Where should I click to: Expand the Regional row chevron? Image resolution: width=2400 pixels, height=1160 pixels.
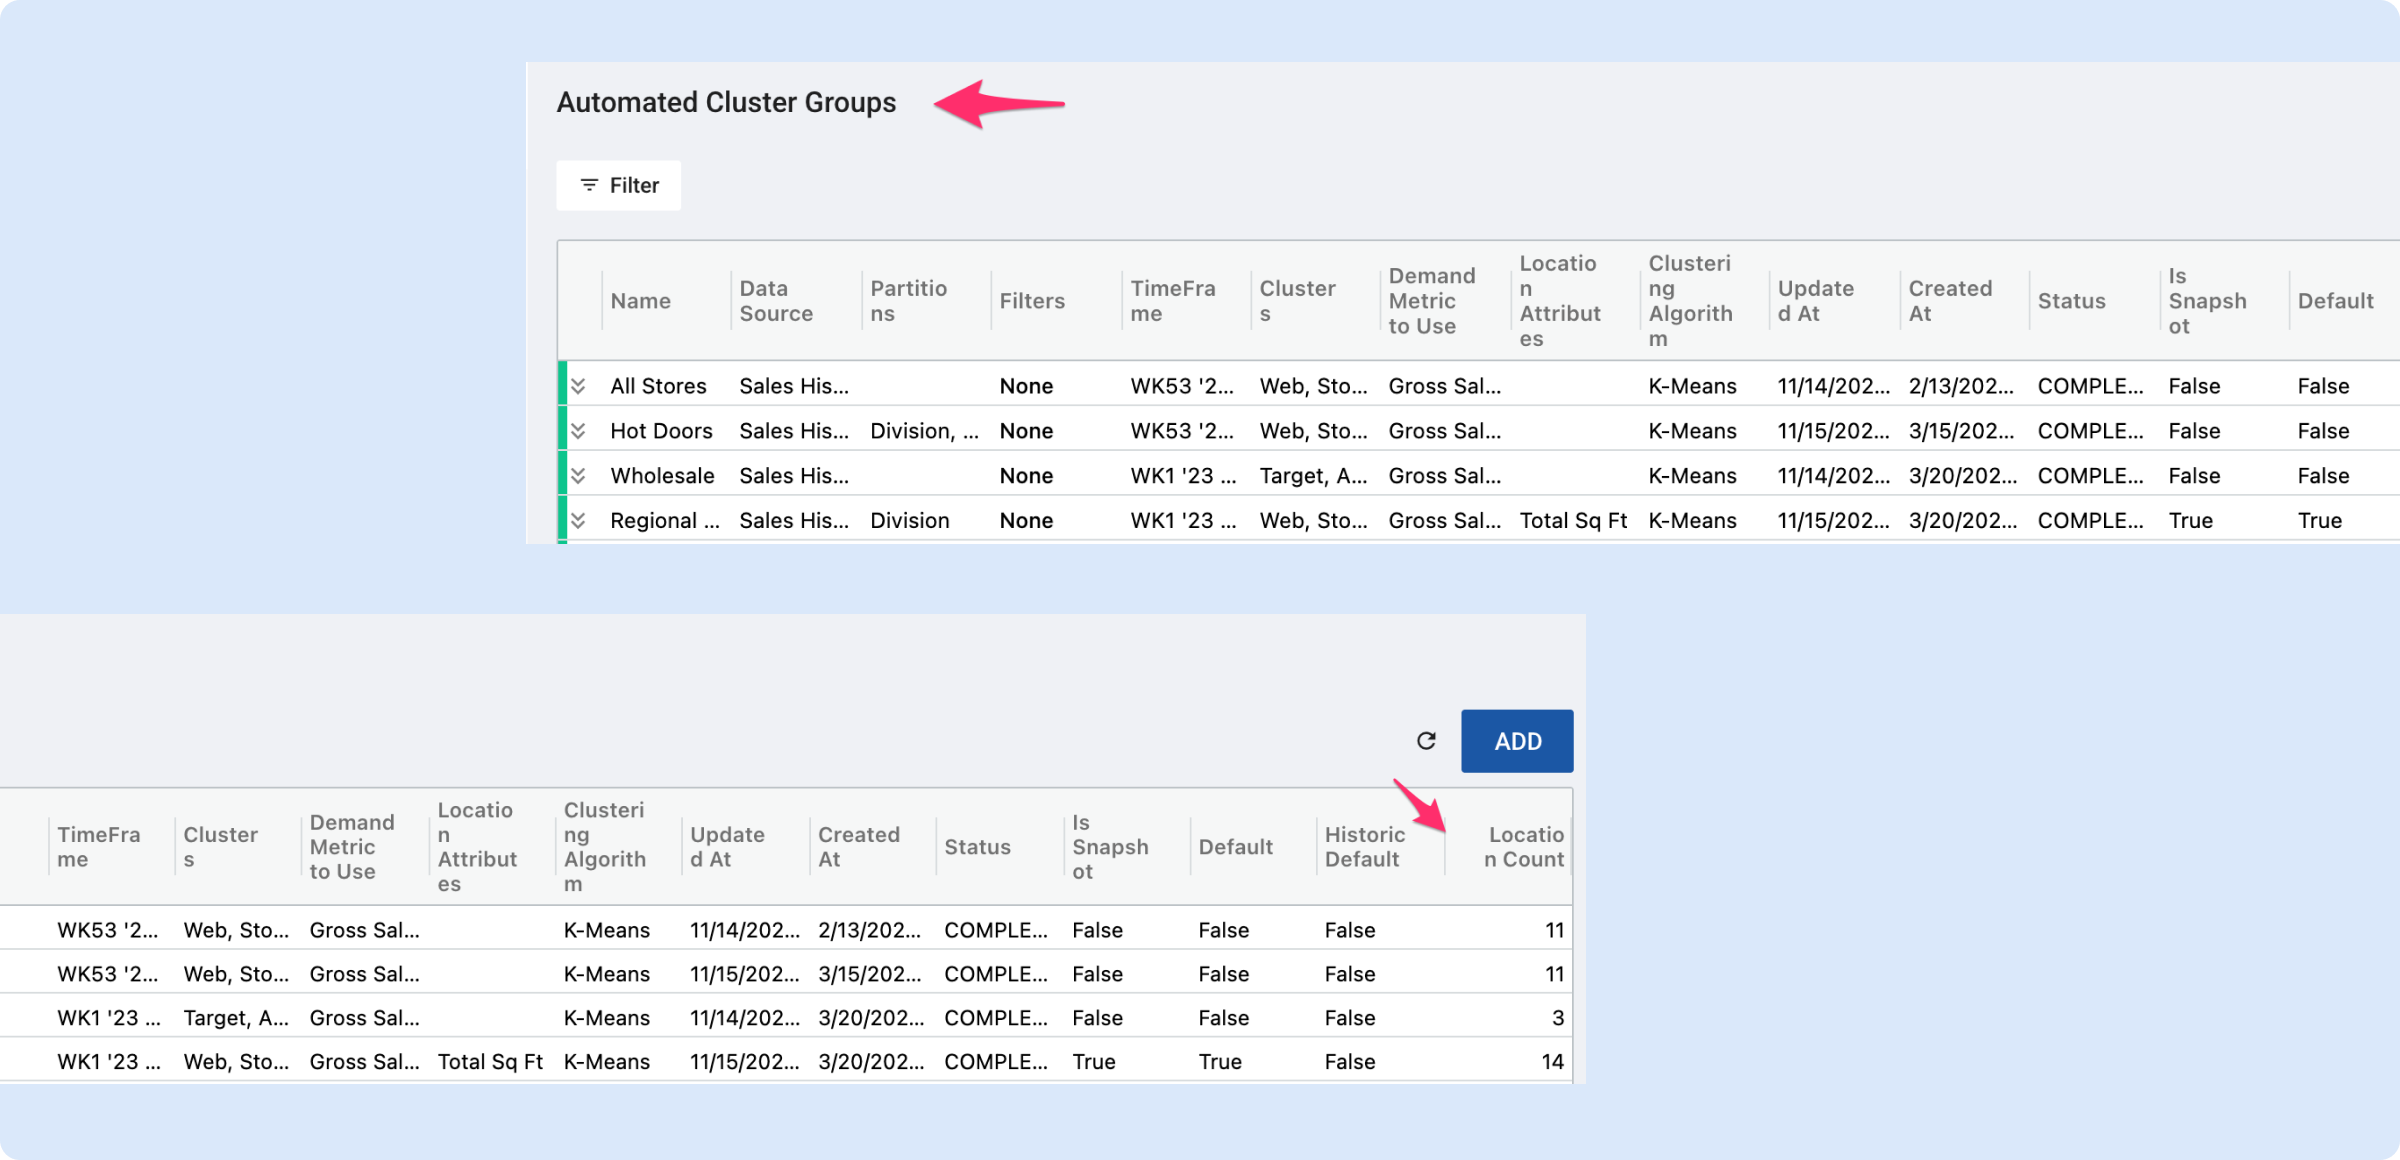[578, 521]
